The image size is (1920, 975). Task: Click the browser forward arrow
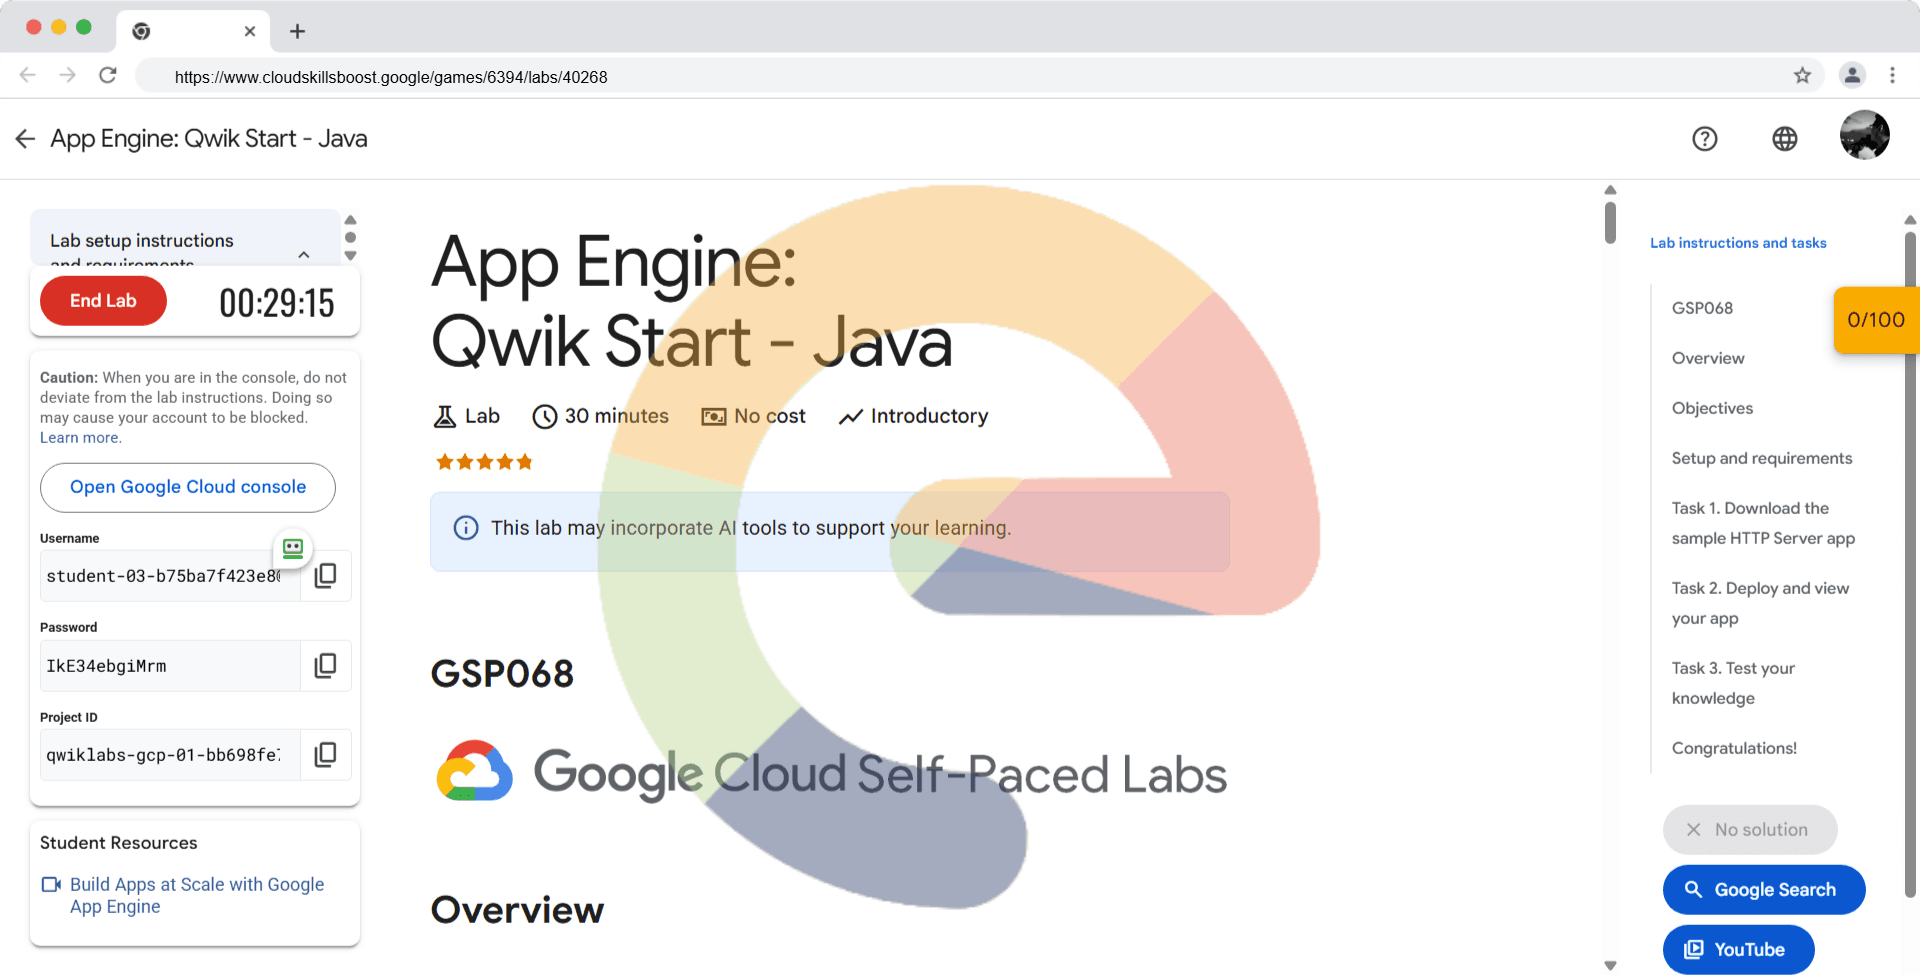pos(67,75)
